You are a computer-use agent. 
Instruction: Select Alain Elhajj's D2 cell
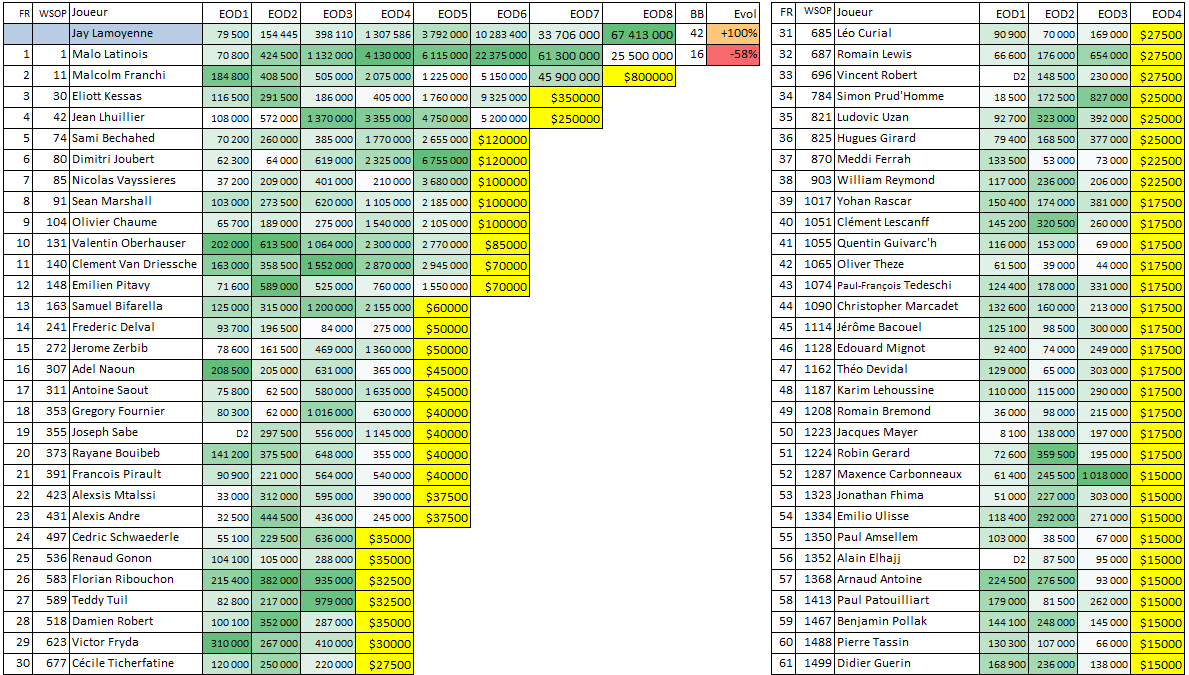(1003, 558)
